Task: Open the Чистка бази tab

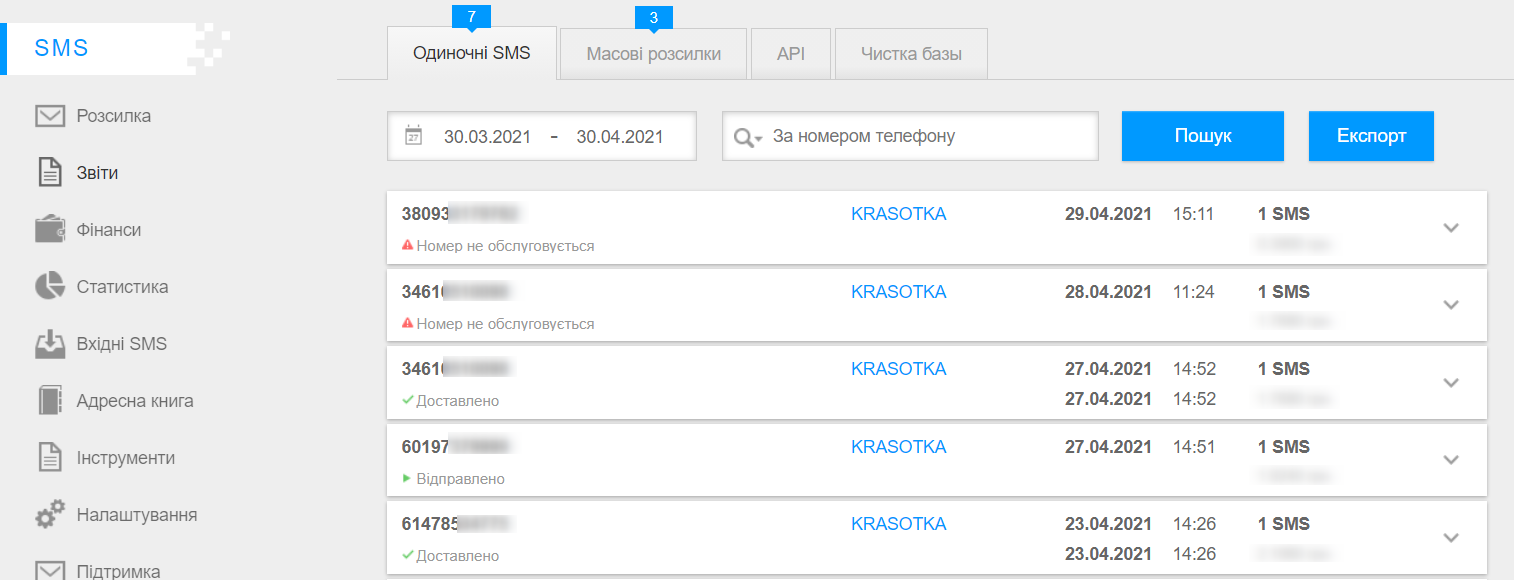Action: [911, 54]
